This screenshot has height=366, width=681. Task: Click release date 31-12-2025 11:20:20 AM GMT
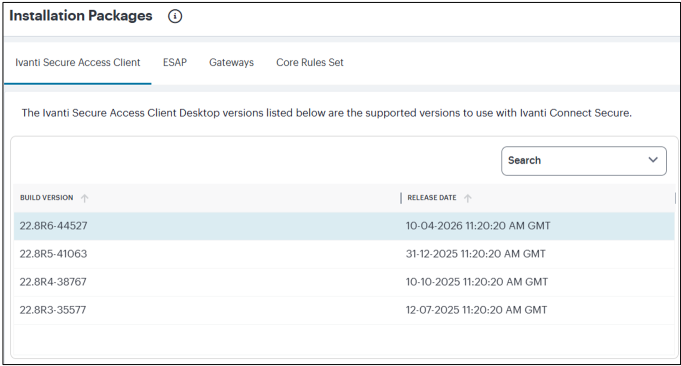(476, 254)
